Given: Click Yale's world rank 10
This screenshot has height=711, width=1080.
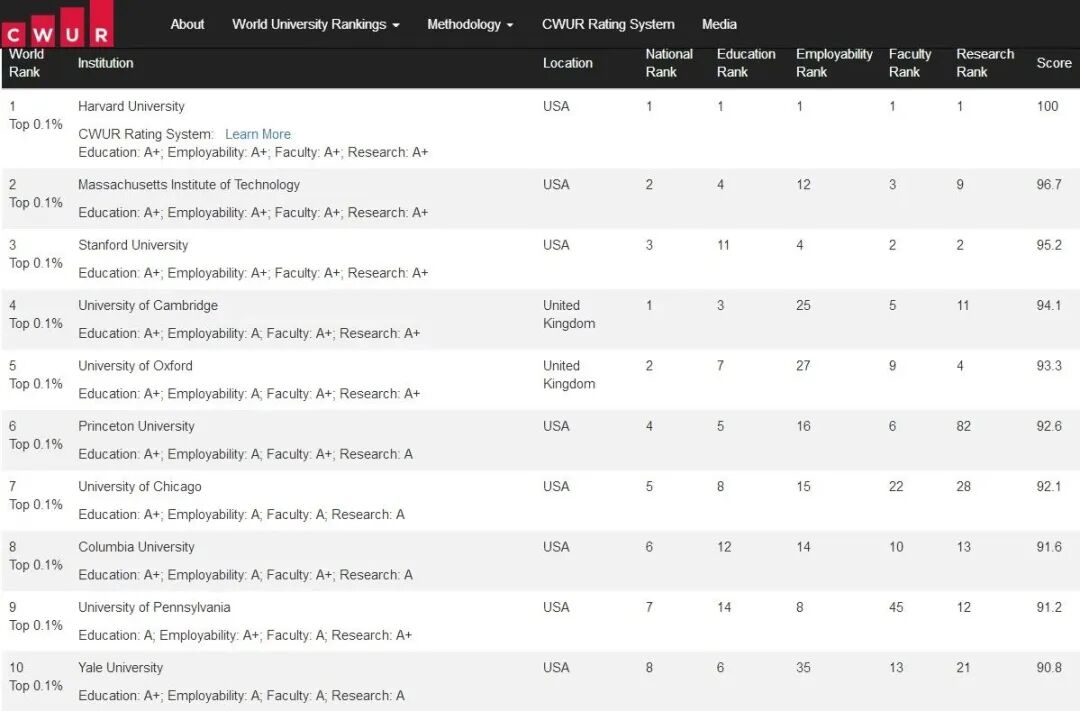Looking at the screenshot, I should tap(17, 668).
